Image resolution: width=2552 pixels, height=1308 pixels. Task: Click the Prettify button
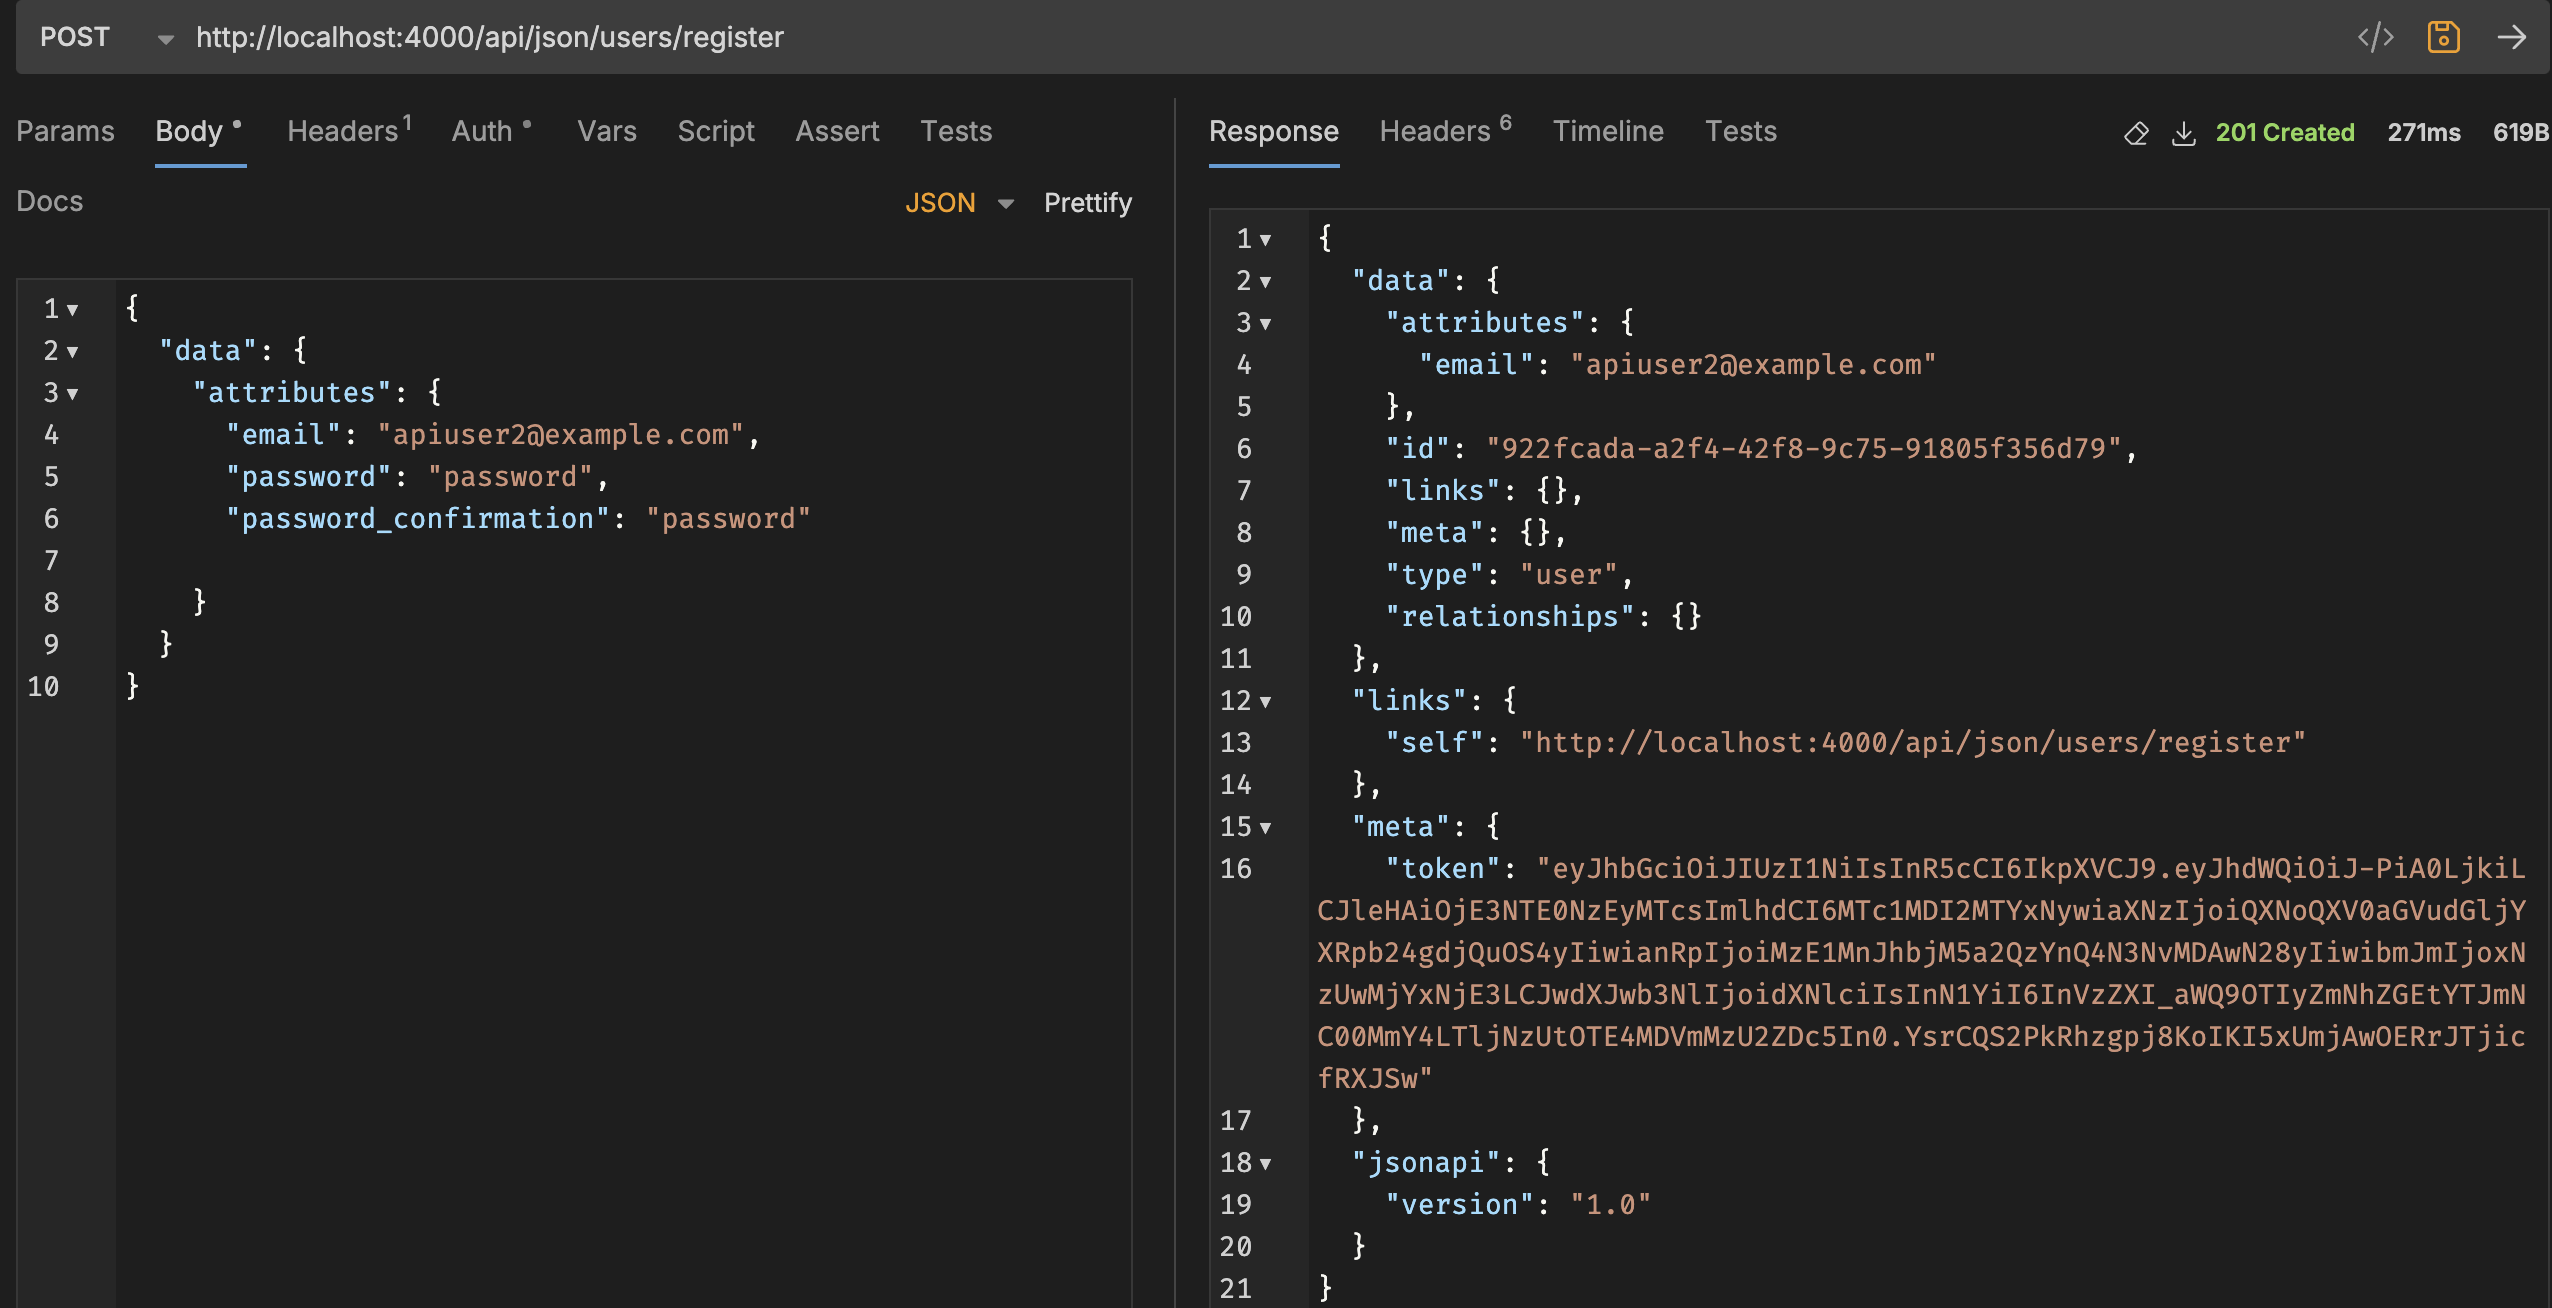pos(1087,203)
